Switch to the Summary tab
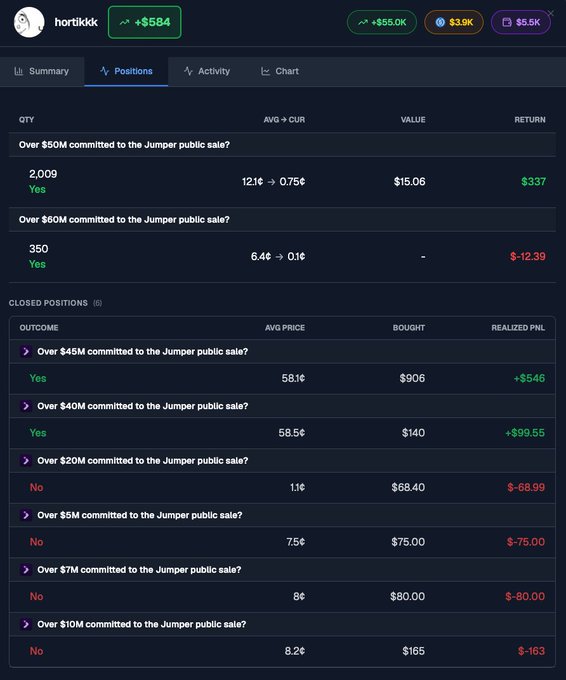 tap(42, 71)
